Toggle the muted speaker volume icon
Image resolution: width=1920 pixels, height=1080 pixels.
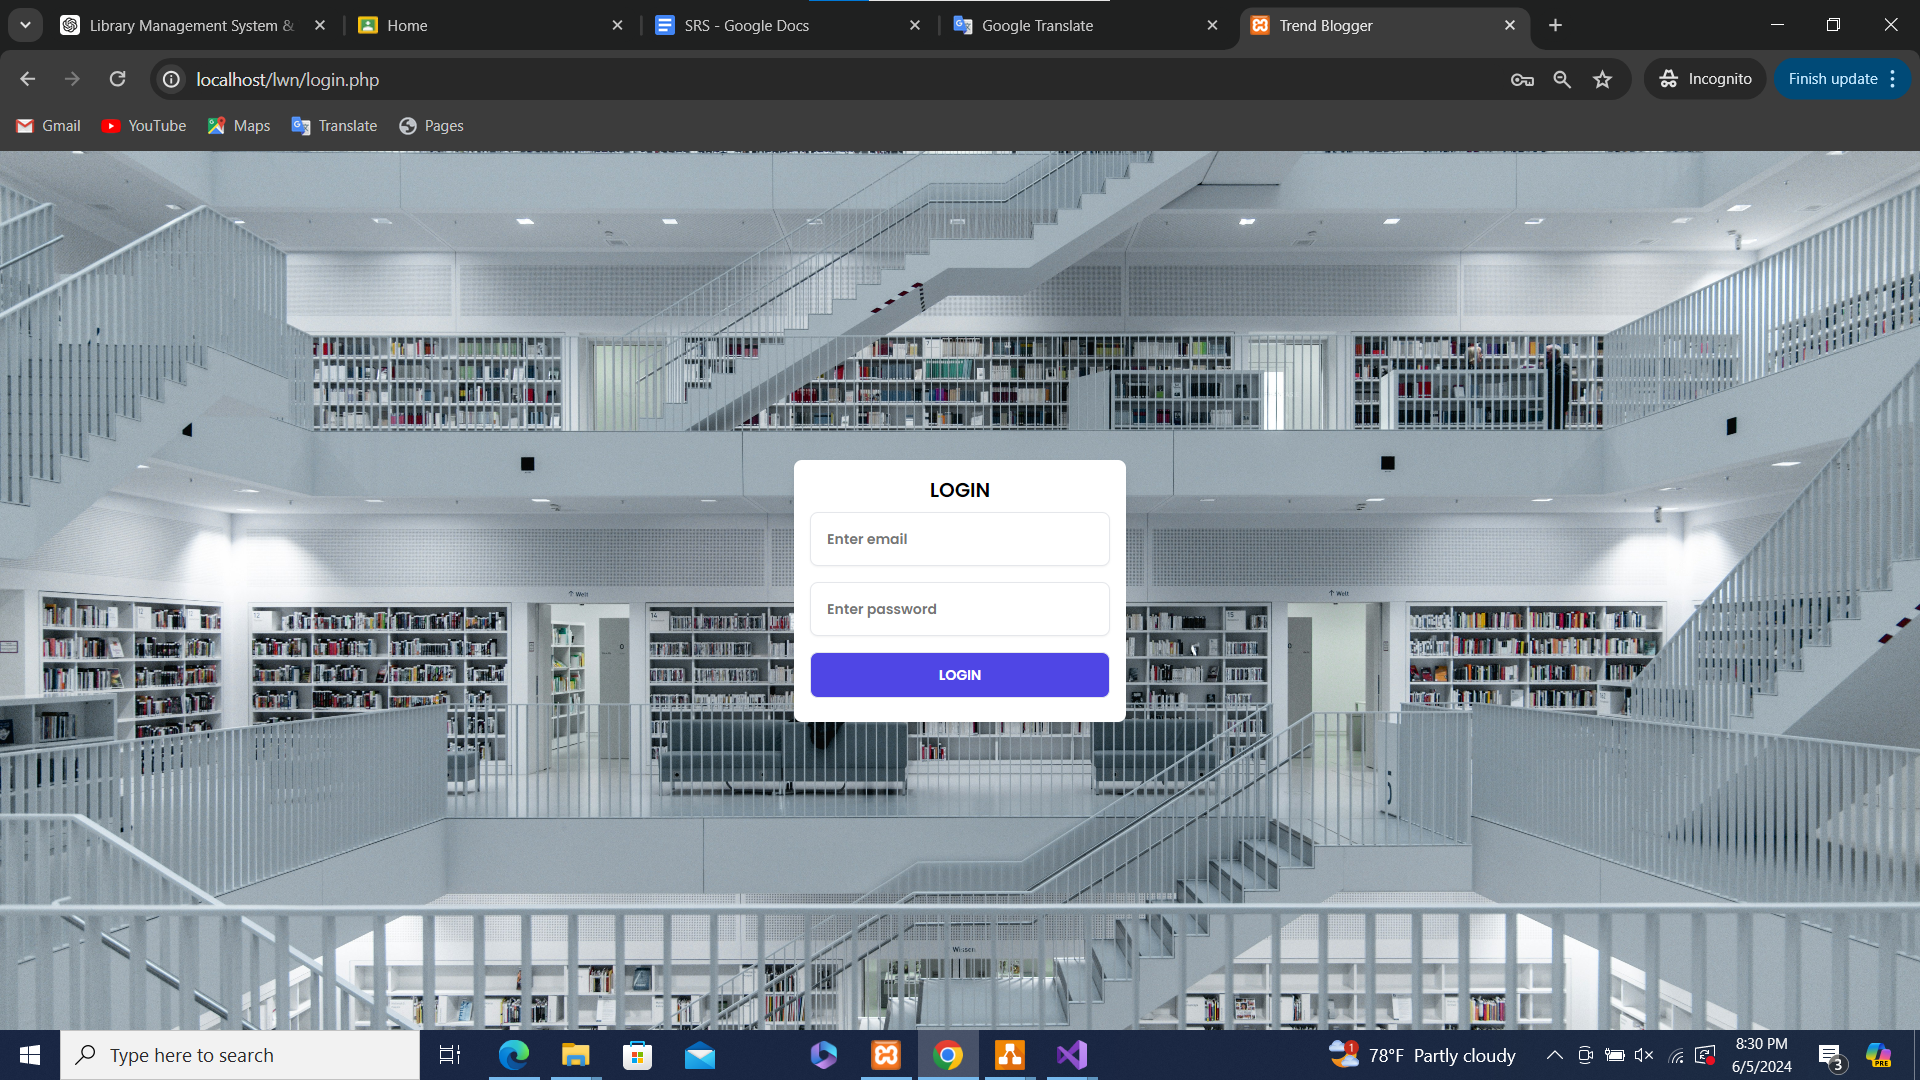[x=1644, y=1055]
